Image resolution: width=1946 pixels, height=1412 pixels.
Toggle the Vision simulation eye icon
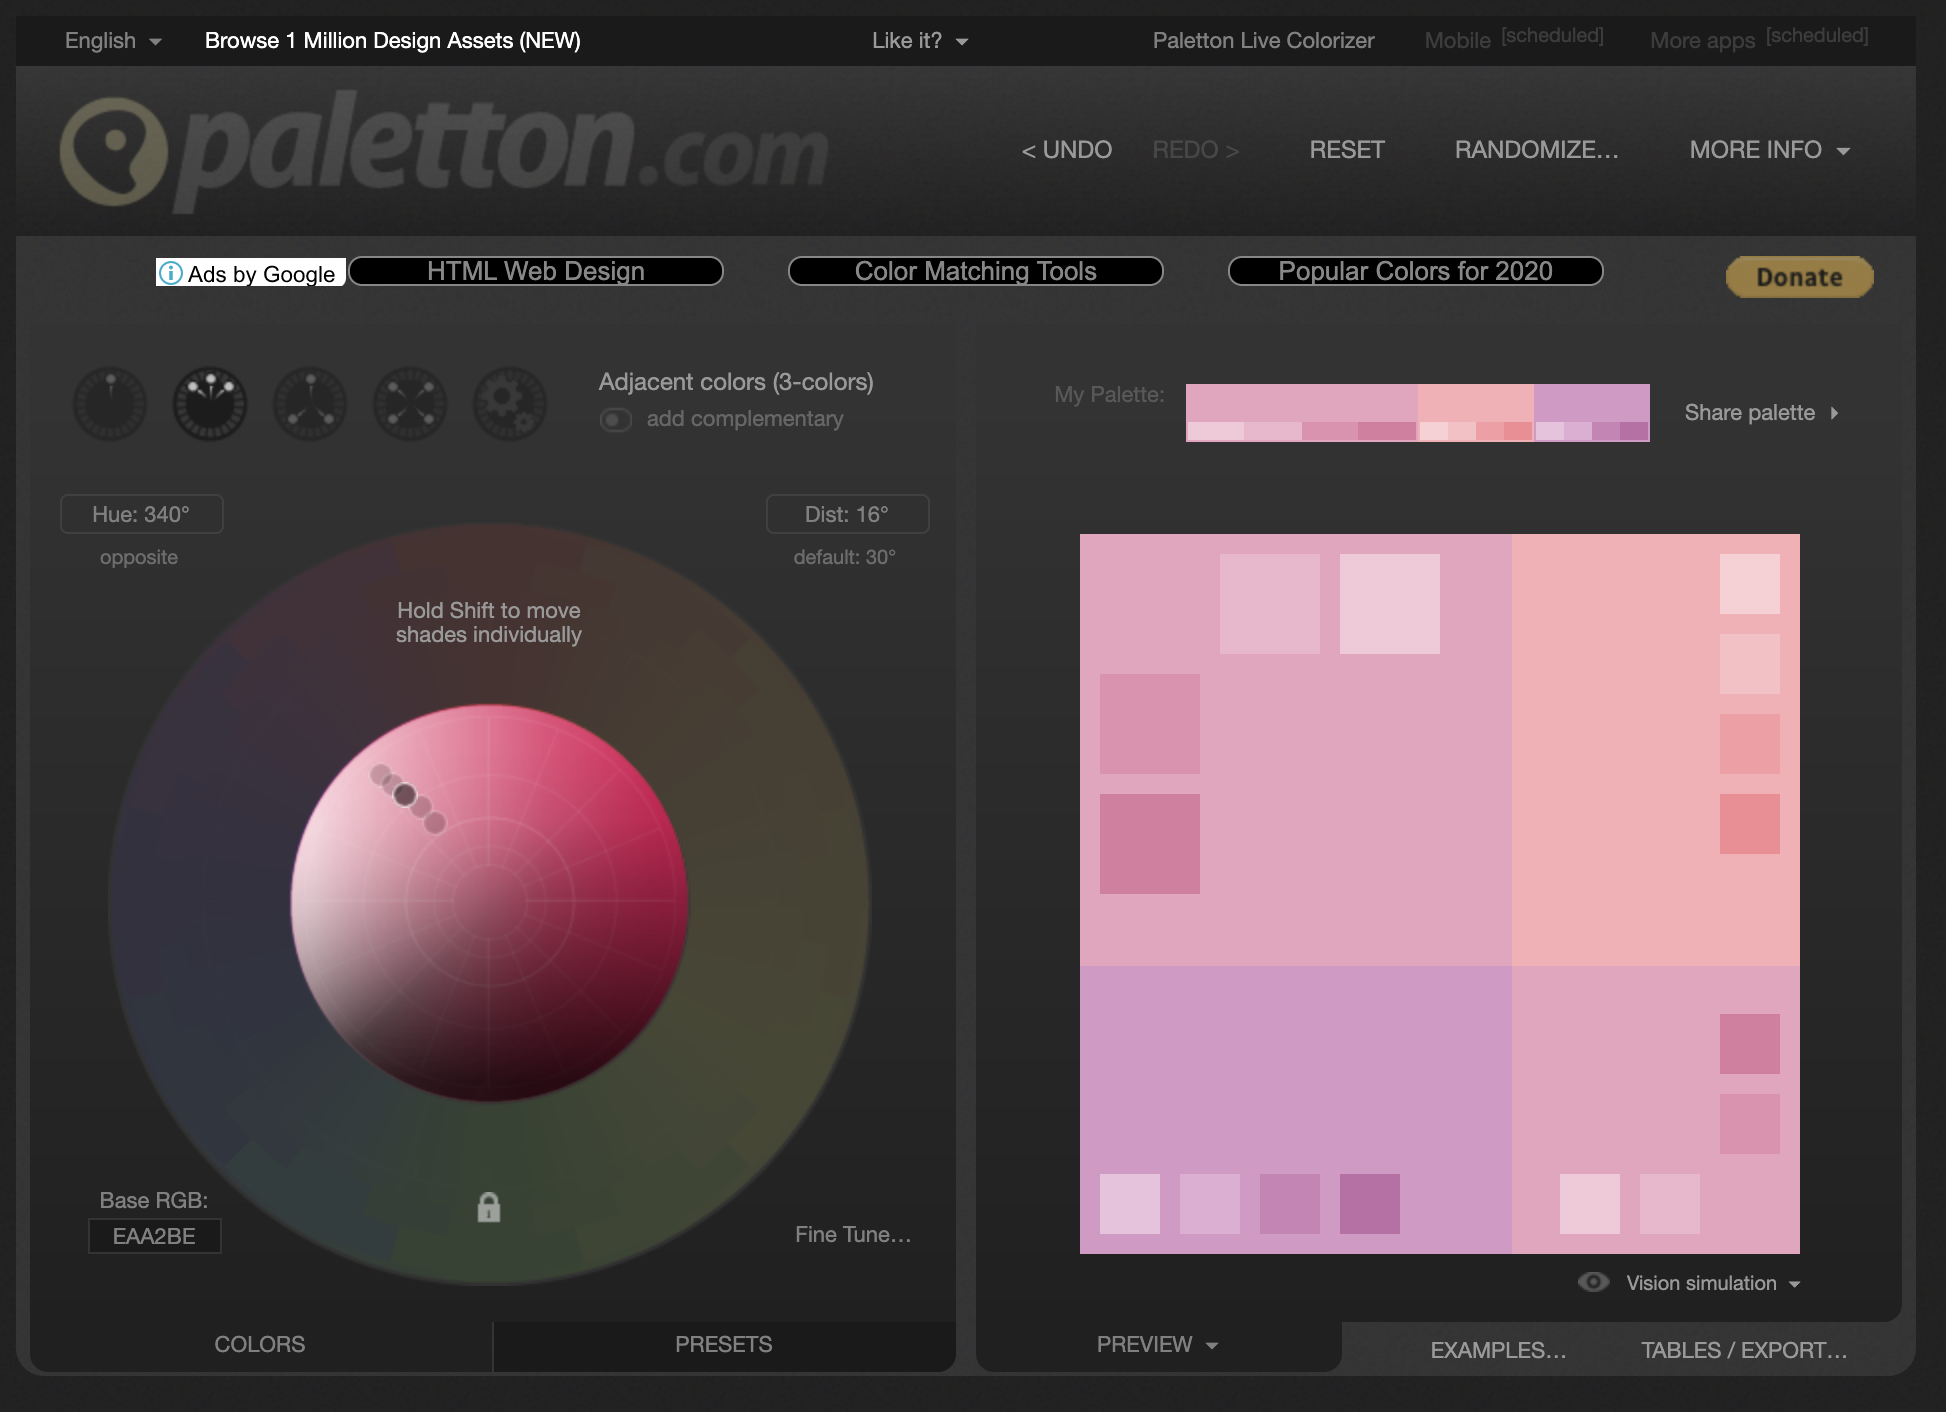click(x=1593, y=1283)
